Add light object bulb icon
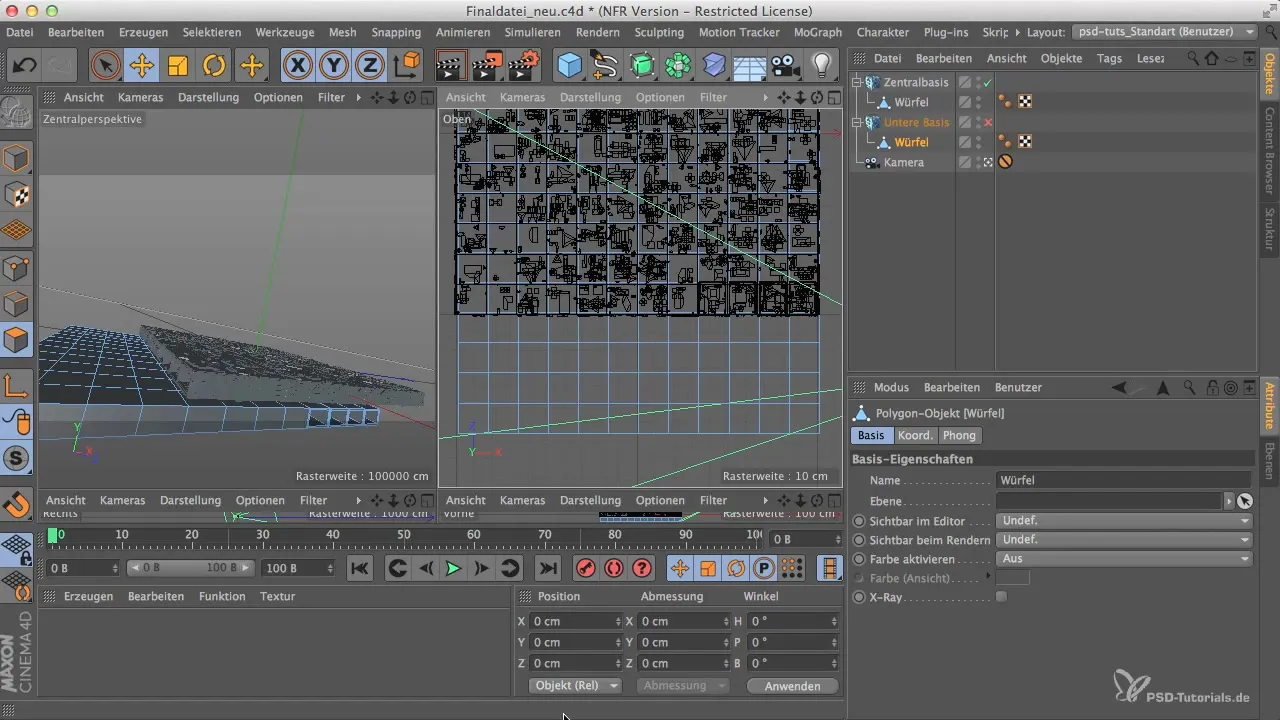The width and height of the screenshot is (1280, 720). 821,66
